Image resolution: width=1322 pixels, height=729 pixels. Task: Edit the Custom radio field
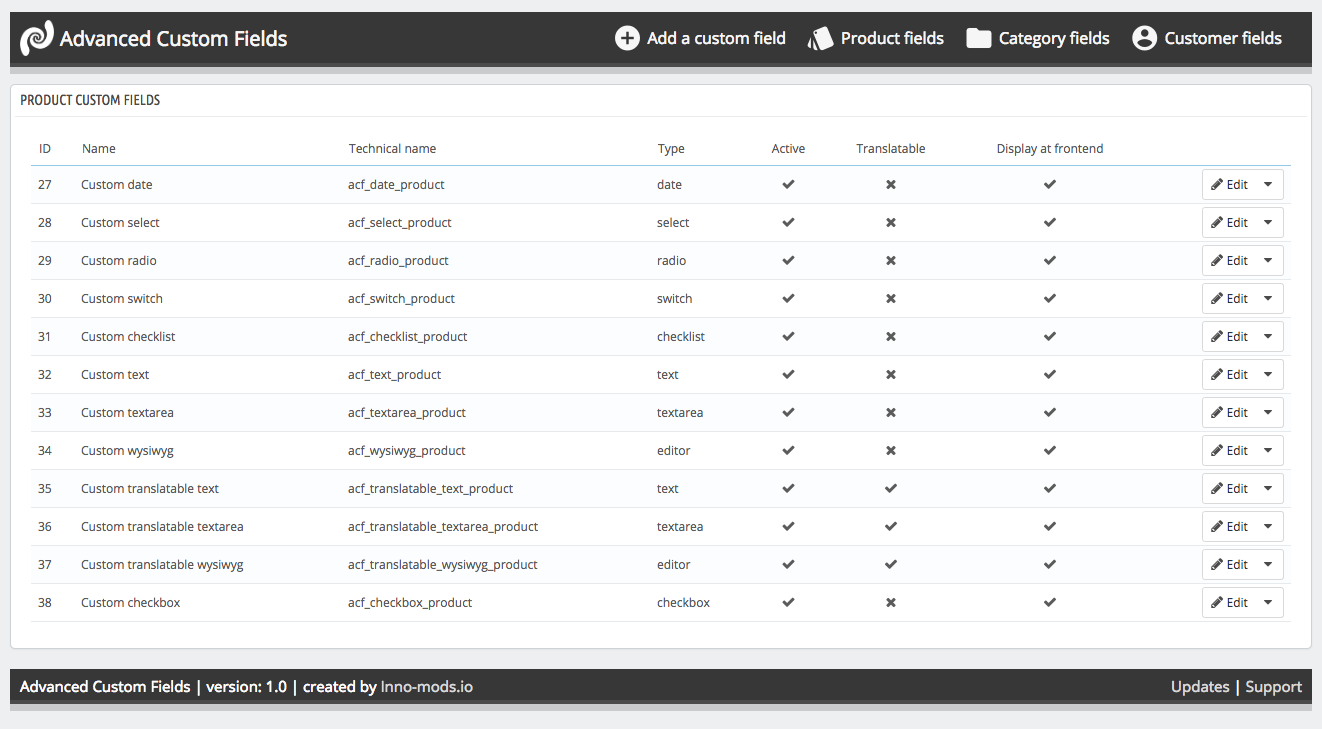1229,260
